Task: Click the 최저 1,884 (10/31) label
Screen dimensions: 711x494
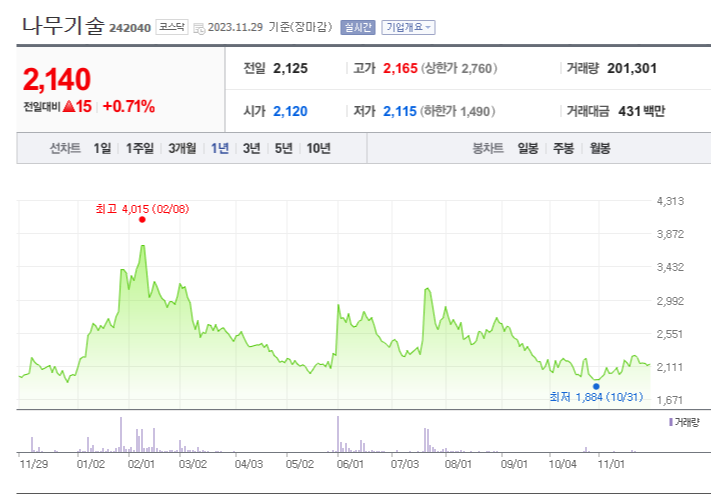Action: (x=596, y=397)
